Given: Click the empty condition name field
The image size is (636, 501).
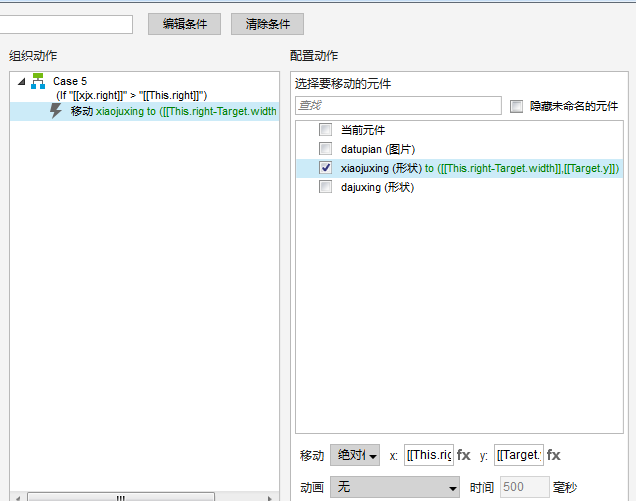Looking at the screenshot, I should 66,24.
